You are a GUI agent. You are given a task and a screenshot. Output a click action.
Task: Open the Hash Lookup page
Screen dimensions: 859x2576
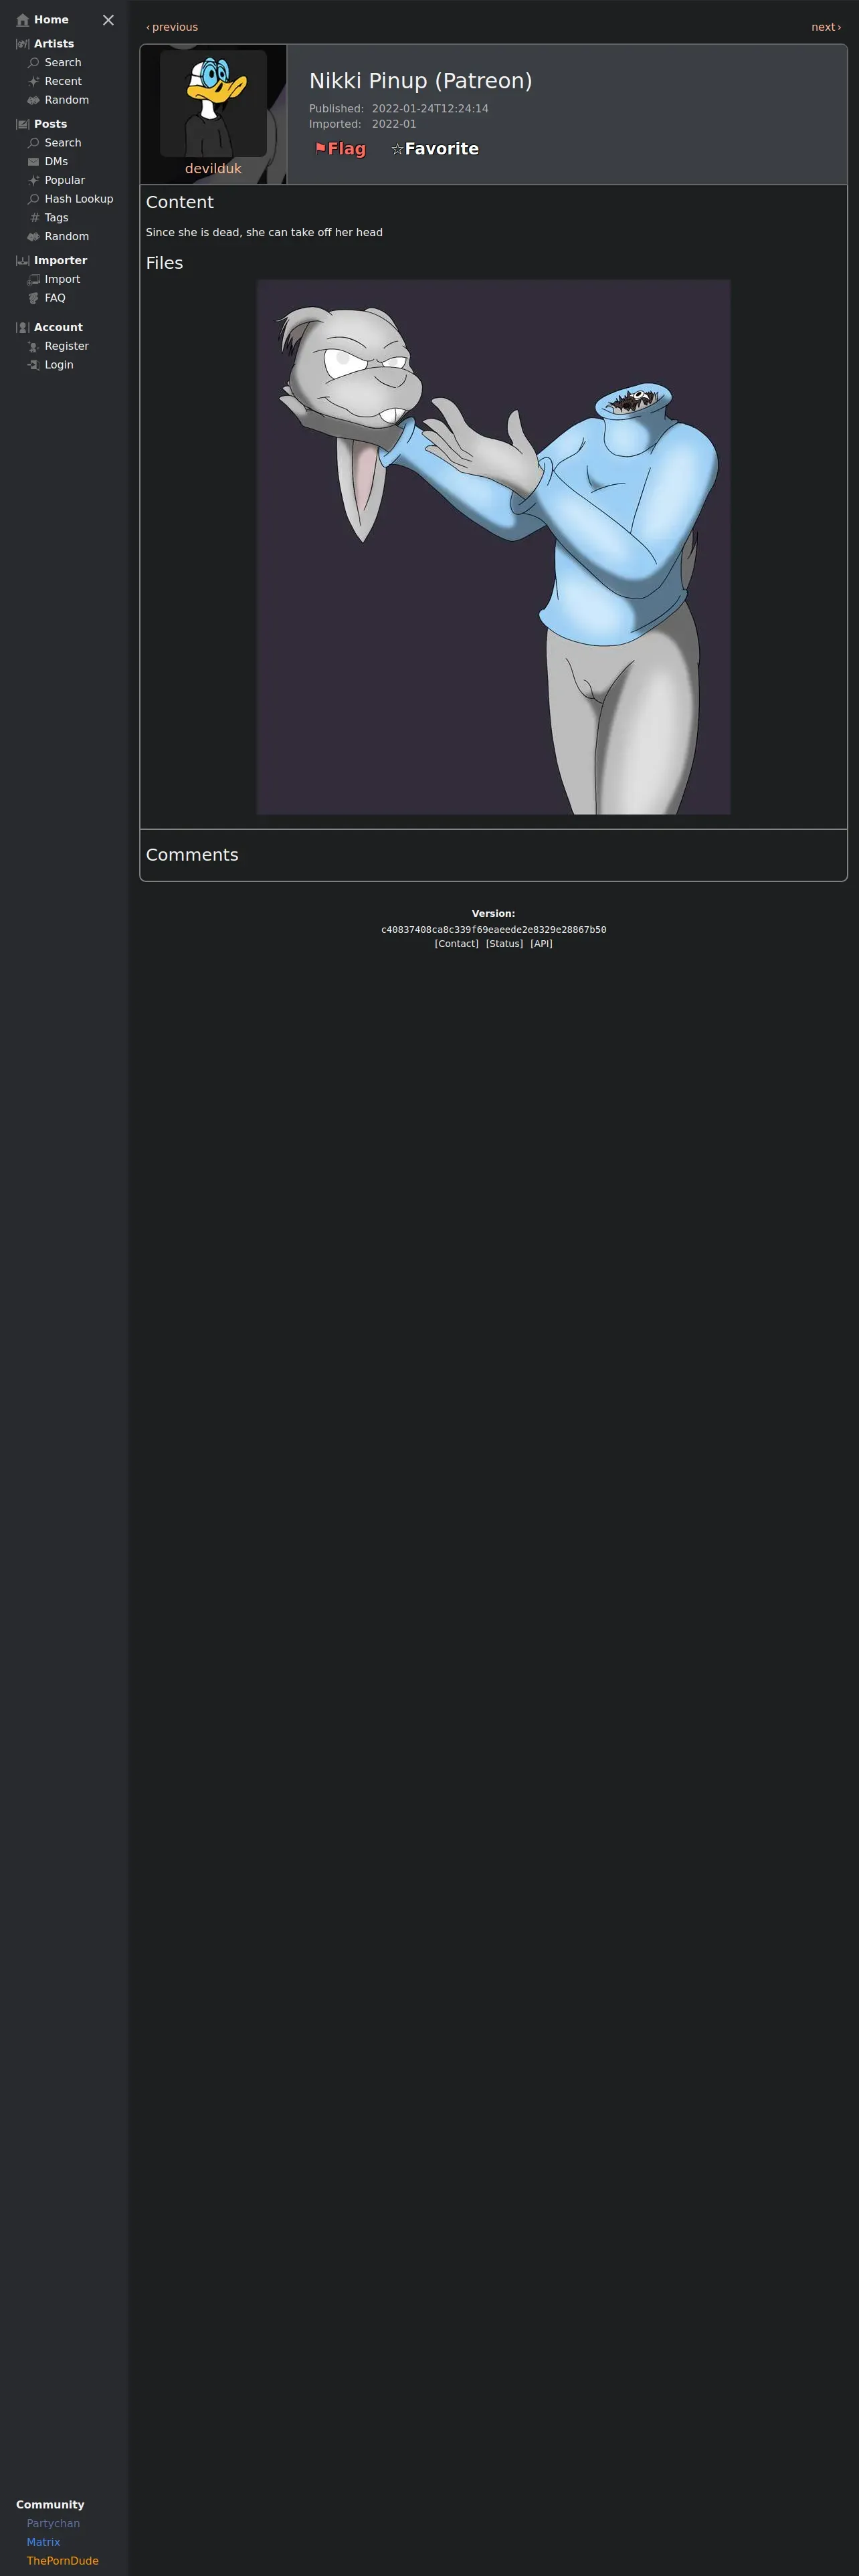[79, 199]
